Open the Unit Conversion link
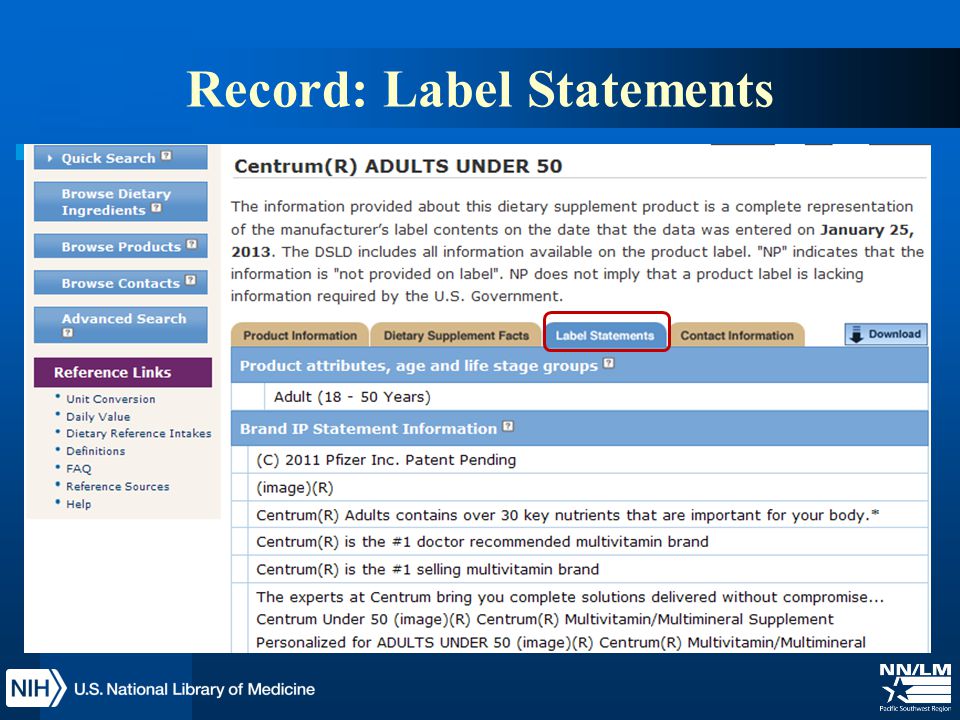 pos(111,399)
